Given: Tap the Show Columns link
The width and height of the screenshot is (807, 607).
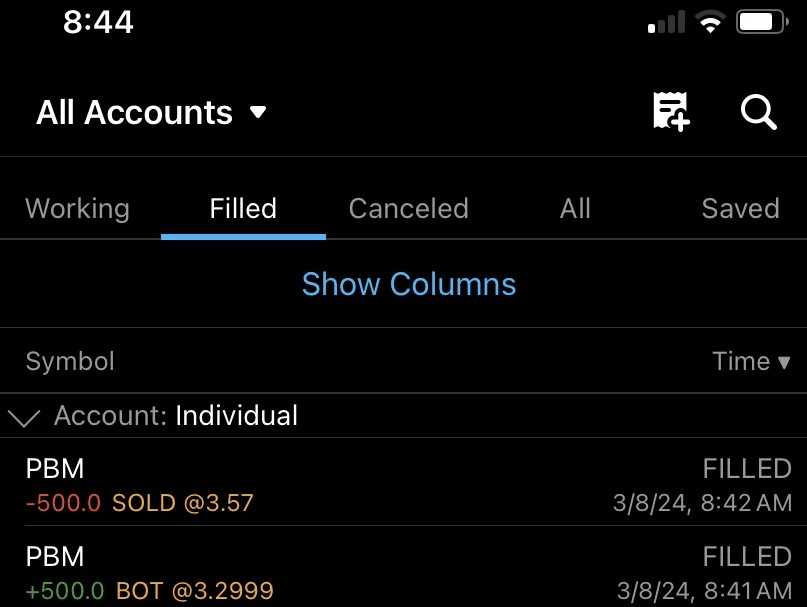Looking at the screenshot, I should 409,284.
